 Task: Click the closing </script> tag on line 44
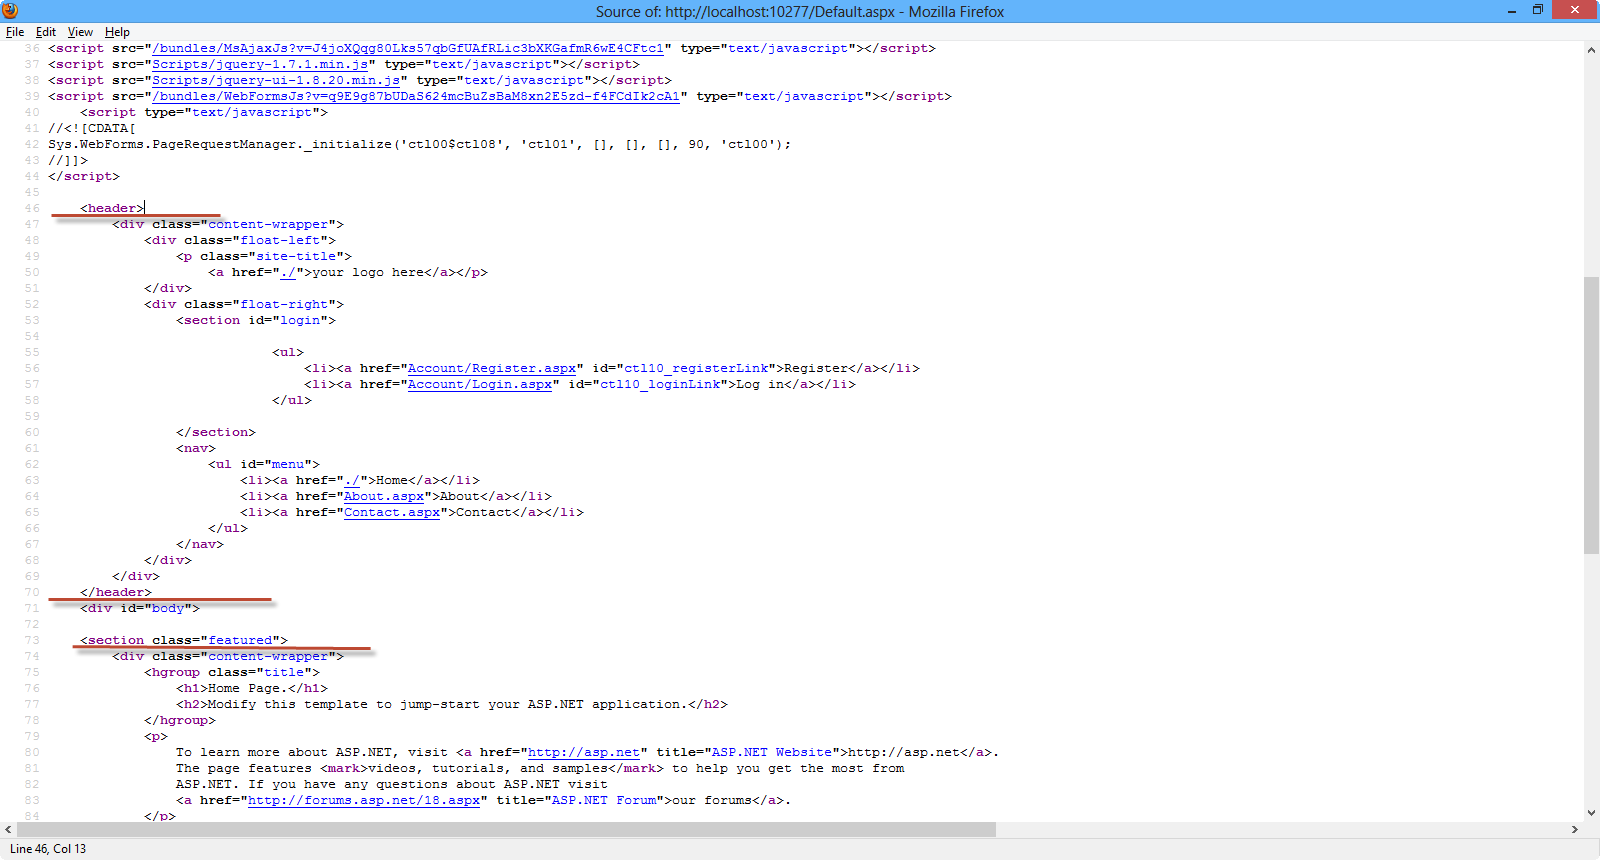pos(84,176)
